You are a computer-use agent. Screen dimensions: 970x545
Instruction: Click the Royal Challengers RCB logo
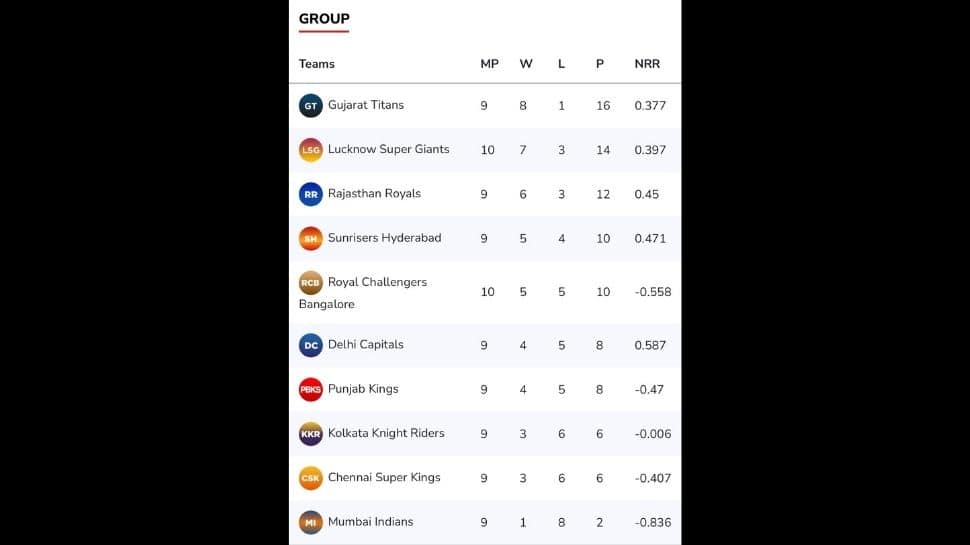coord(311,283)
